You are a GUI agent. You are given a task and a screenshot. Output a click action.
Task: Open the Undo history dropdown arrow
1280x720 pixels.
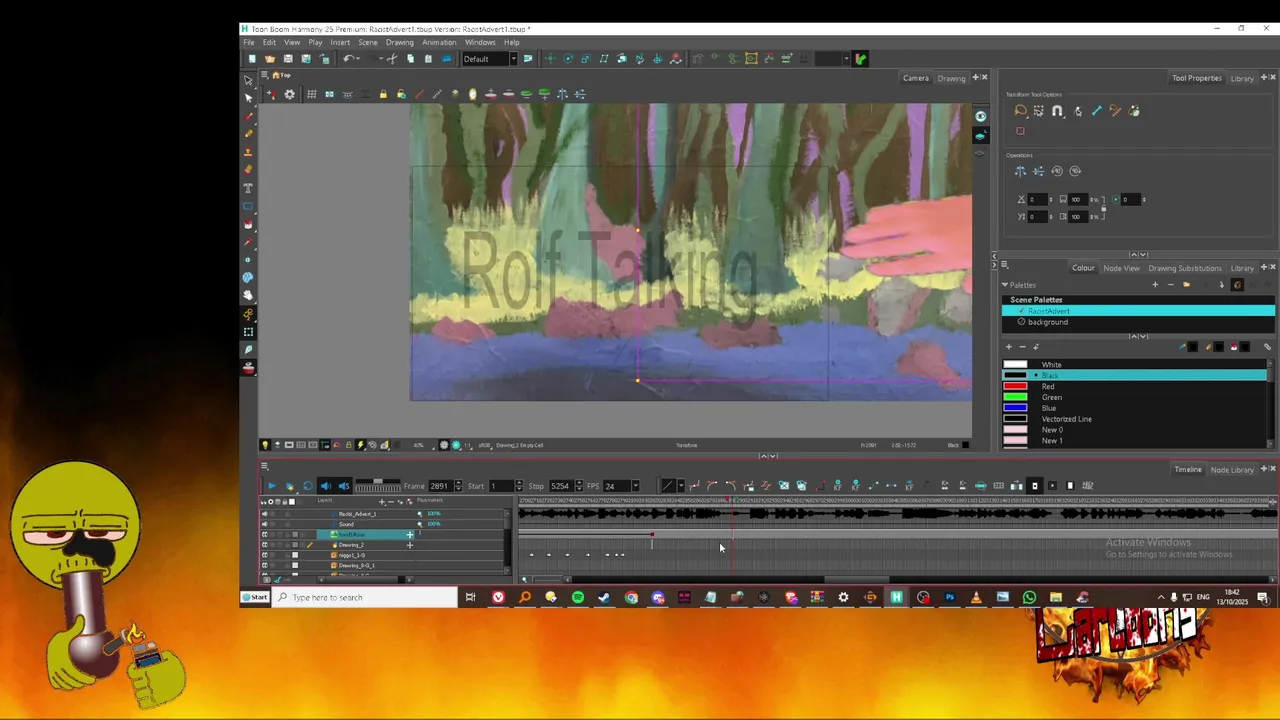pyautogui.click(x=358, y=59)
